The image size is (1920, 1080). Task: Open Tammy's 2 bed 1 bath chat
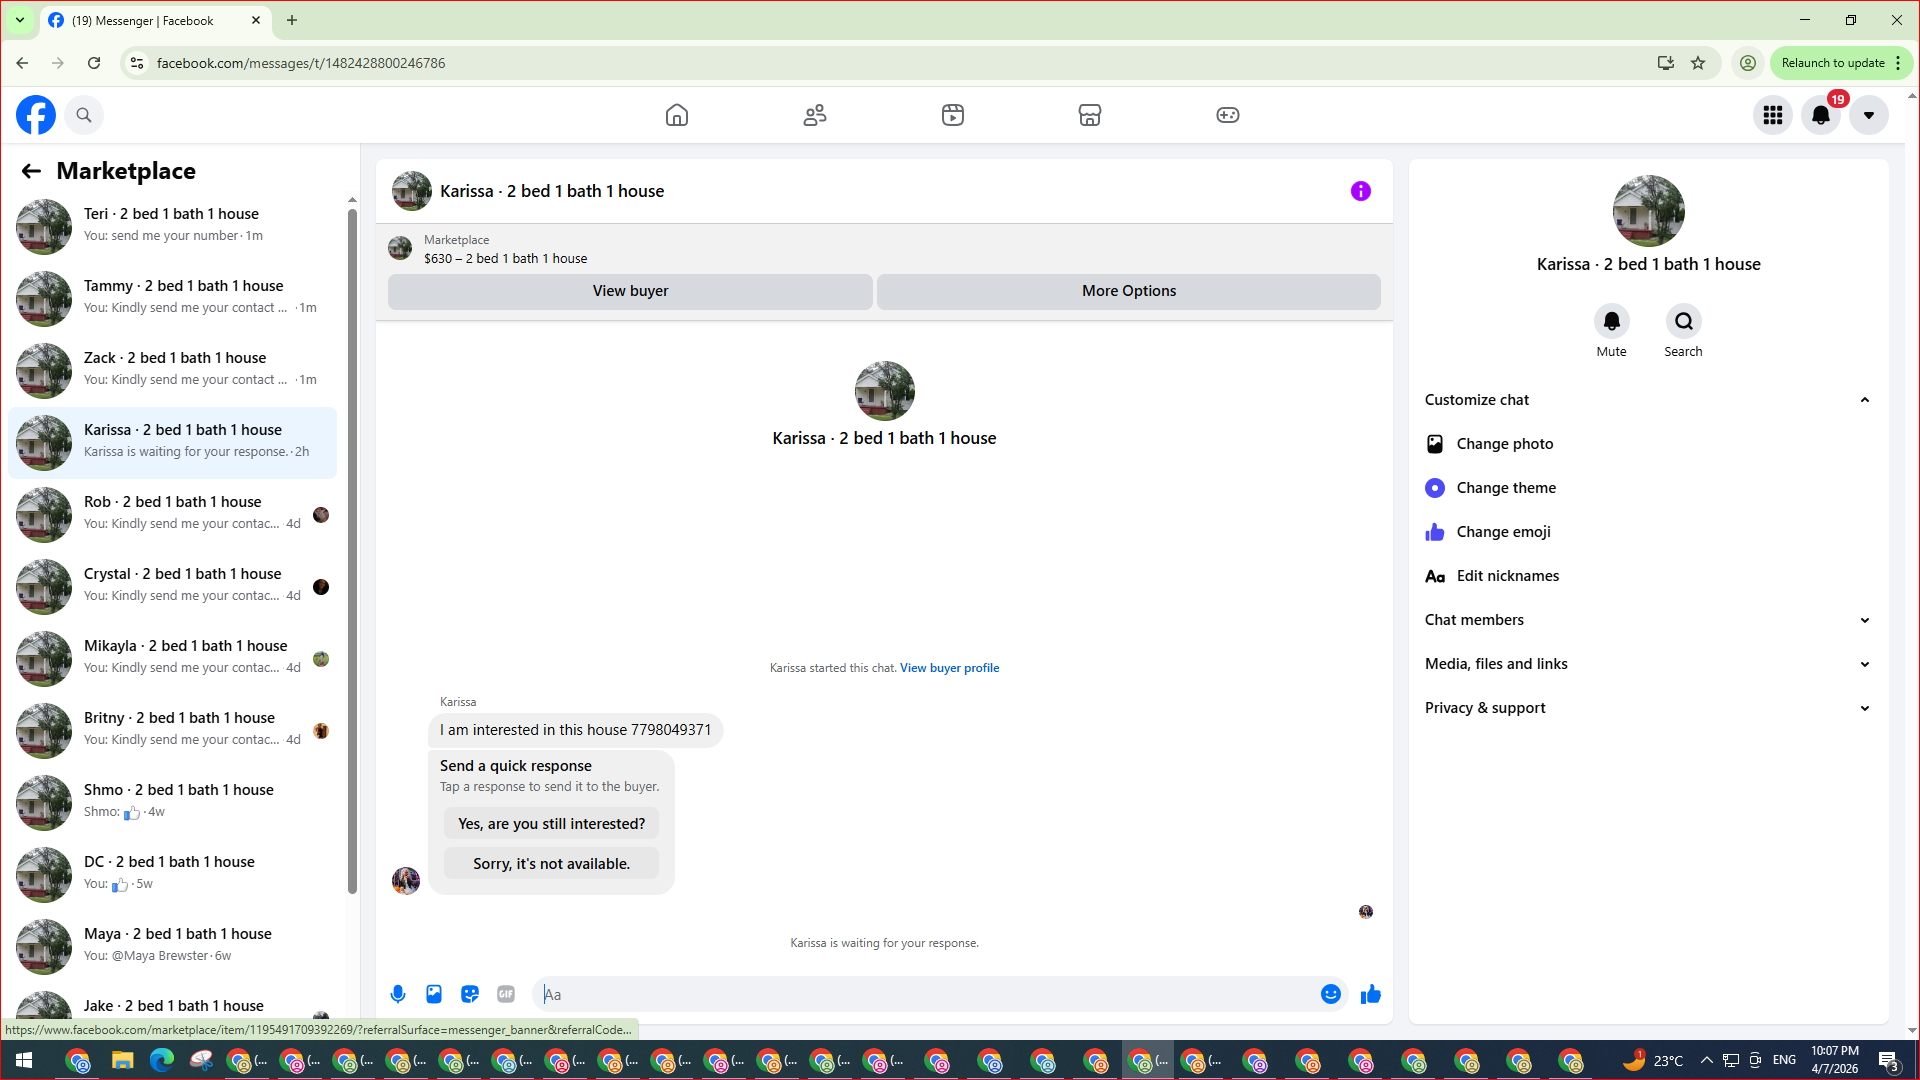(173, 298)
